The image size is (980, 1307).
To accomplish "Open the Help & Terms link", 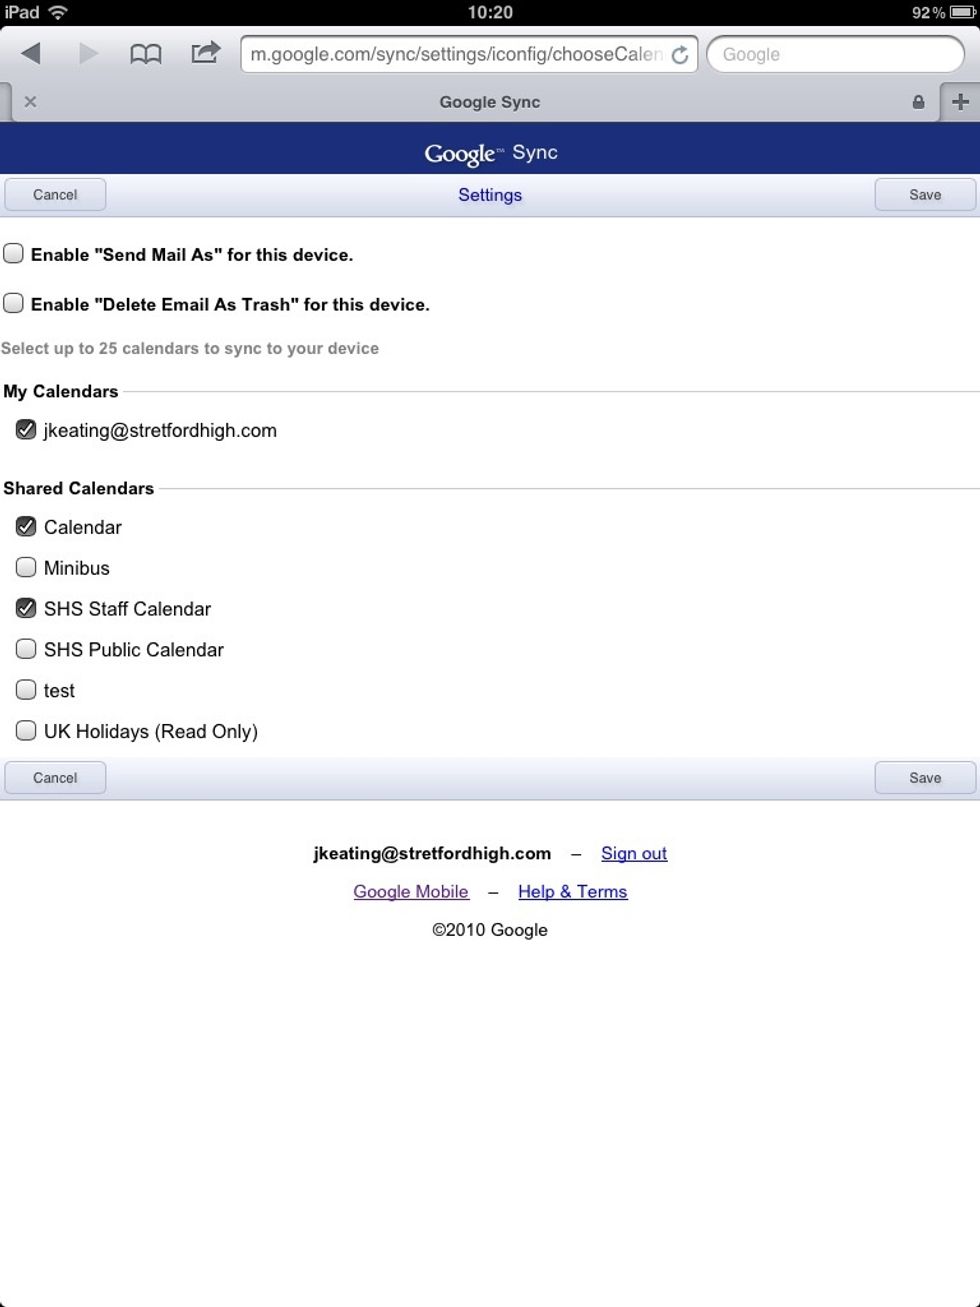I will pyautogui.click(x=572, y=891).
